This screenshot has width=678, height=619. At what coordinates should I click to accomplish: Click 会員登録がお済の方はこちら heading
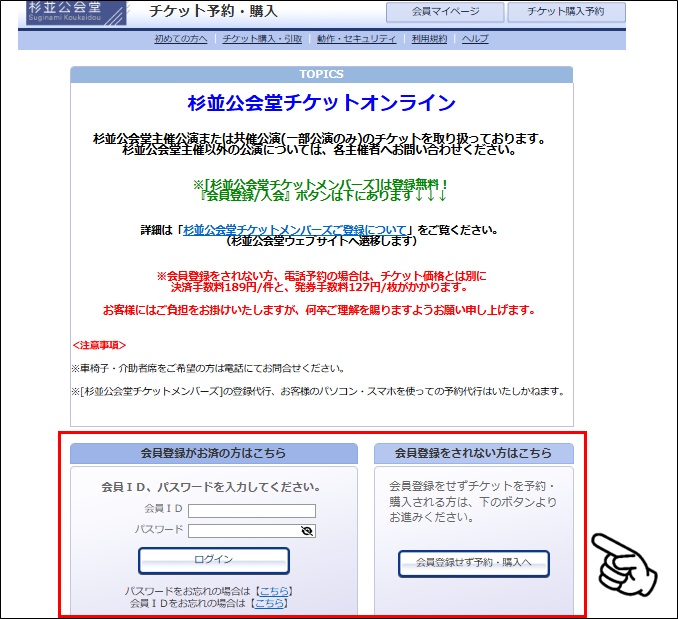pos(213,453)
